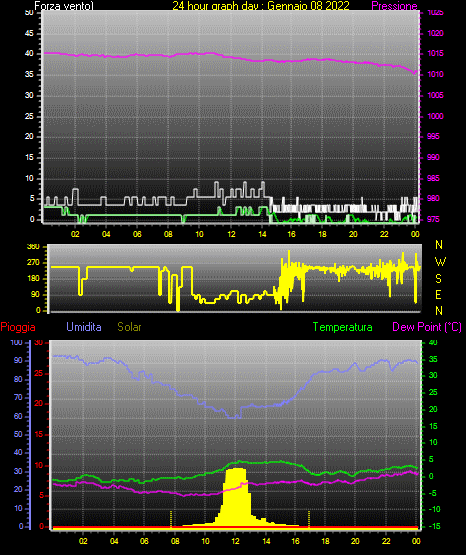Click temperature scale value 35
Image resolution: width=466 pixels, height=555 pixels.
point(433,359)
